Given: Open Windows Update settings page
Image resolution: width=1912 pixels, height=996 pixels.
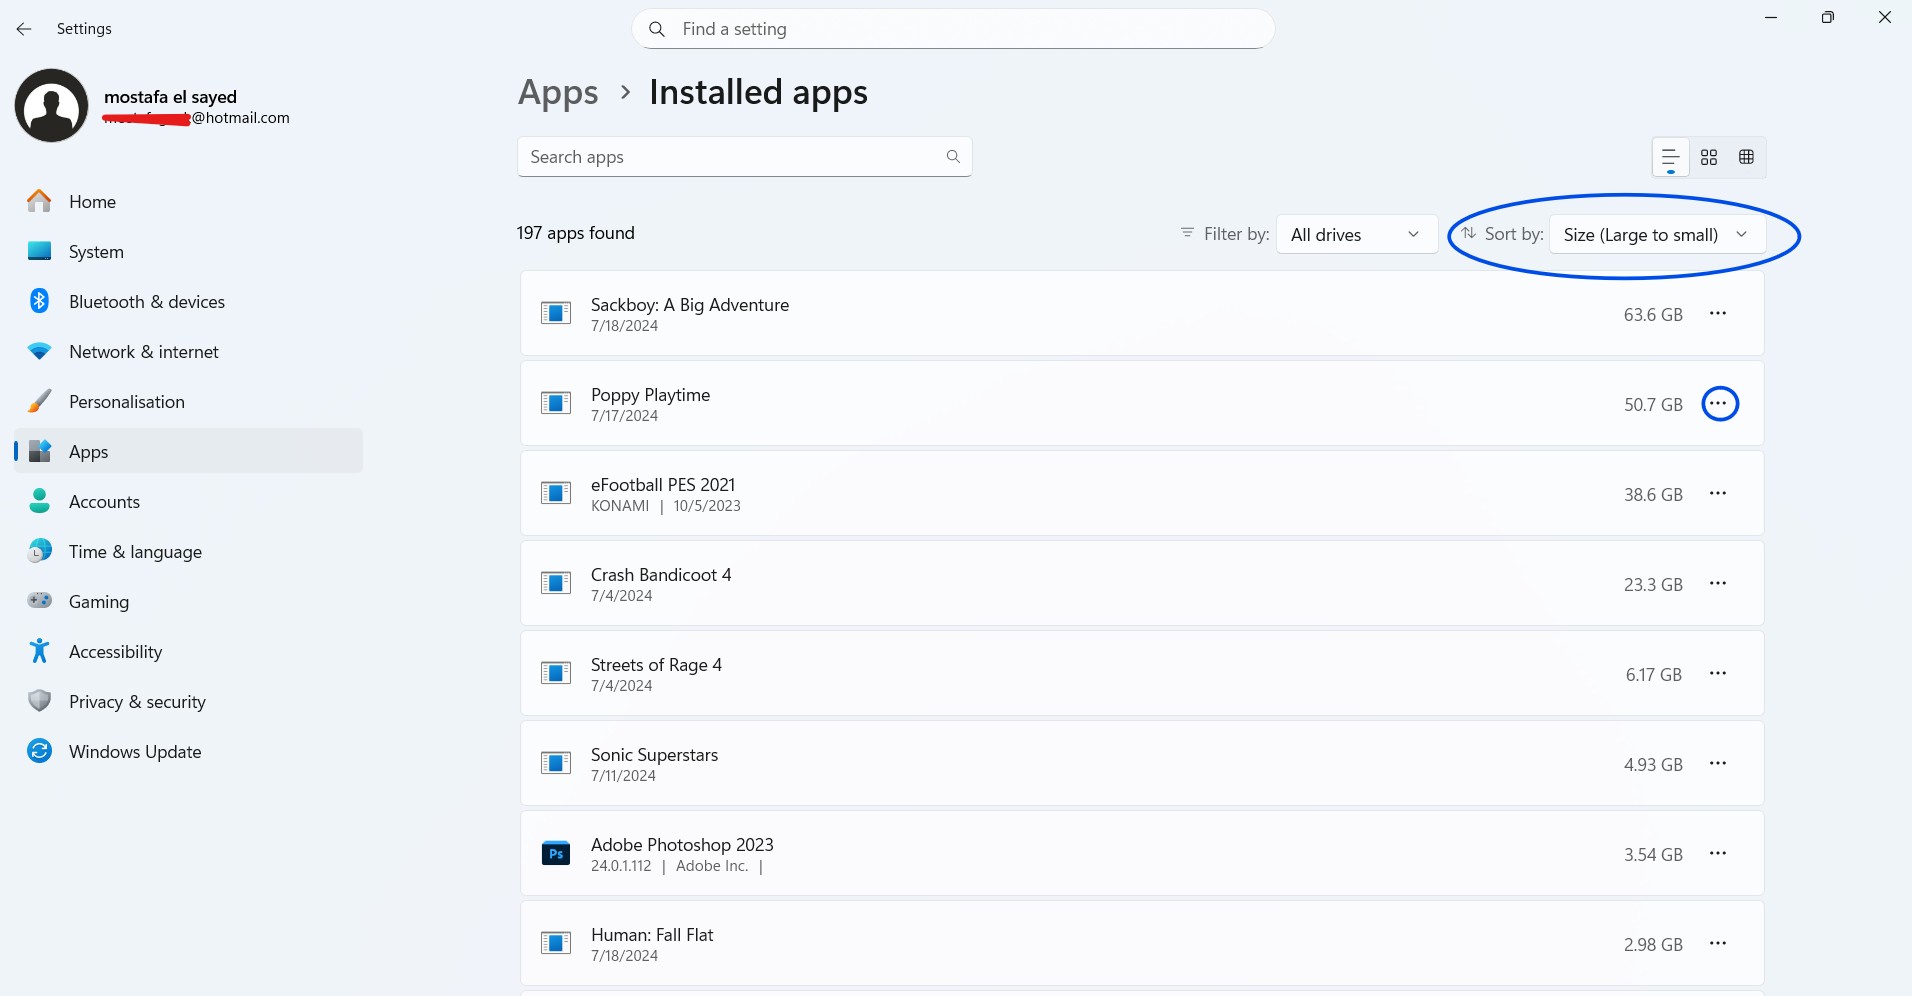Looking at the screenshot, I should tap(135, 752).
